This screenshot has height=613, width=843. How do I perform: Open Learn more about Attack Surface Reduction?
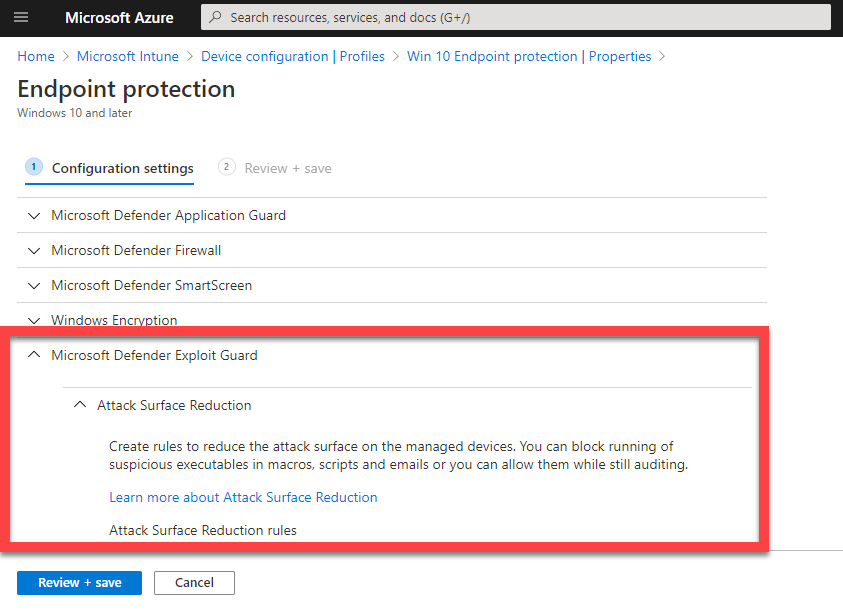click(243, 497)
